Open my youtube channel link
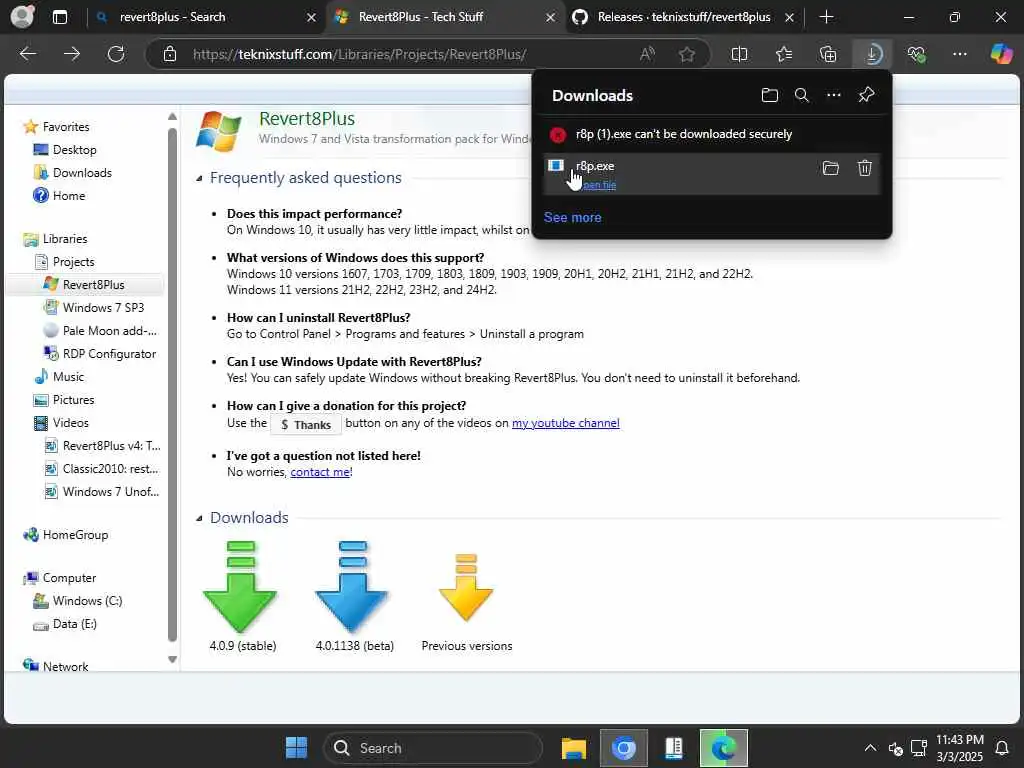Screen dimensions: 1024x768 click(x=566, y=423)
